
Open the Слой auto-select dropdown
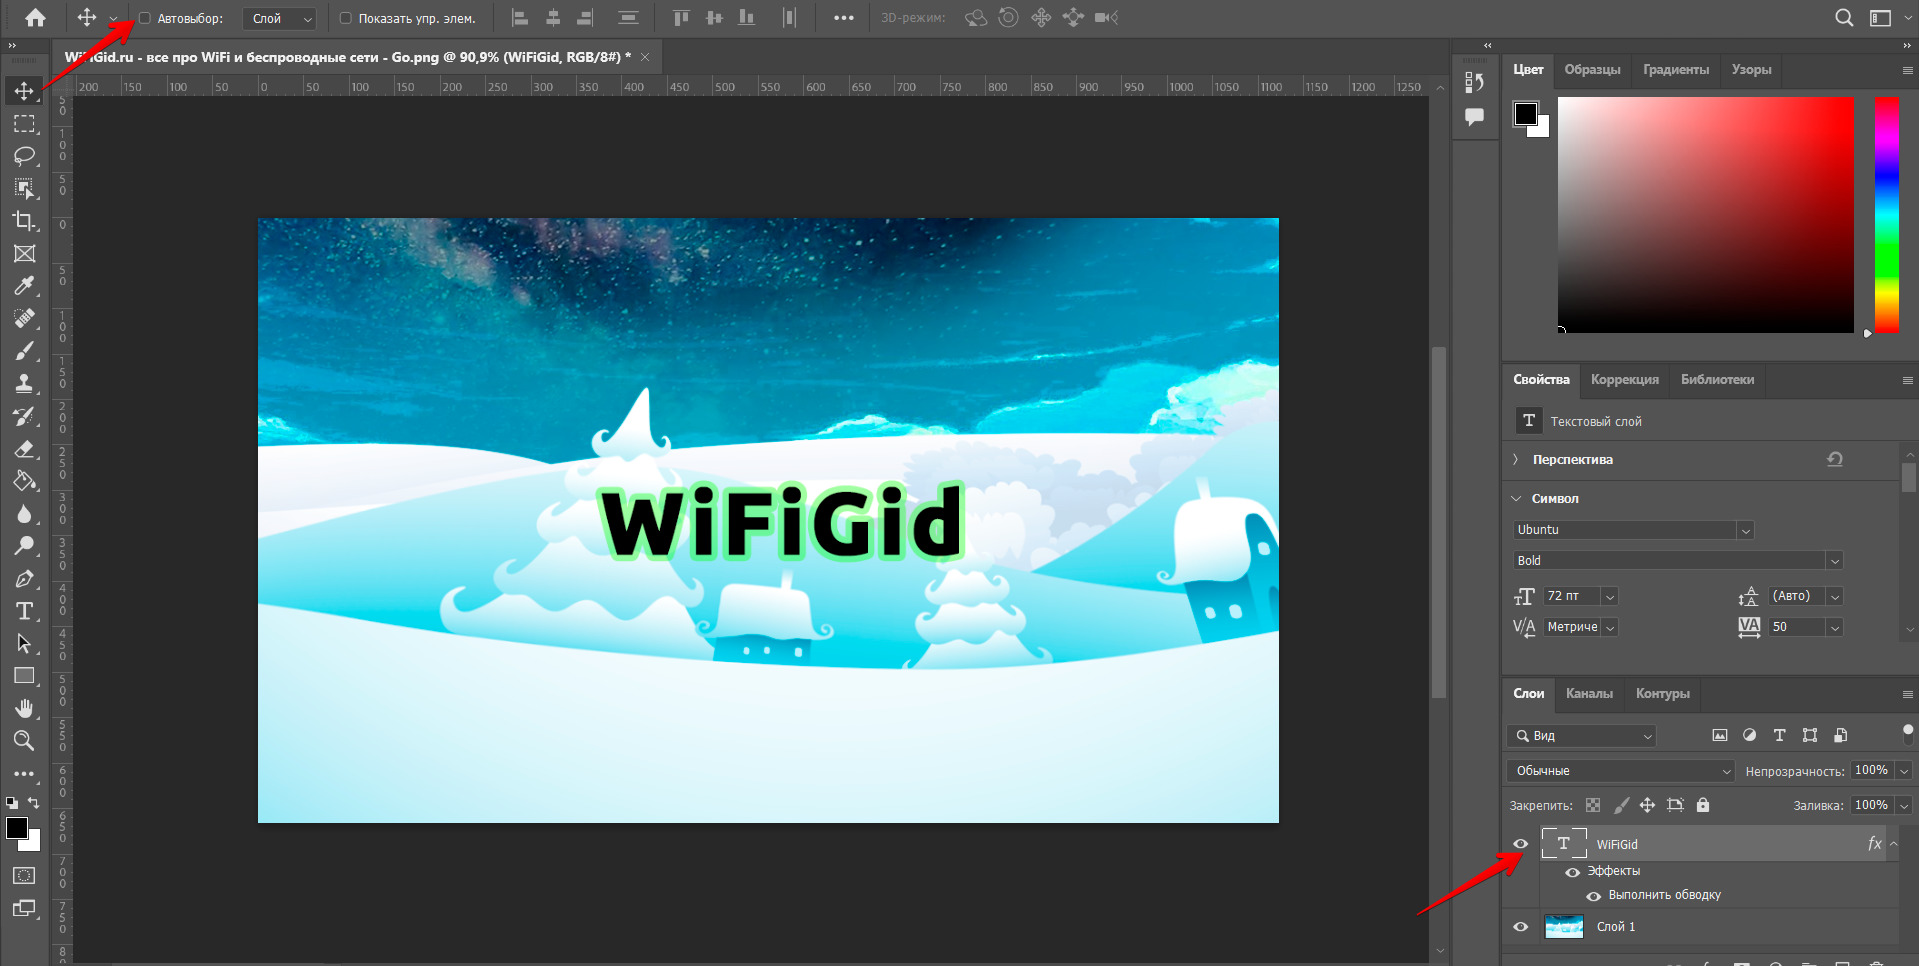pyautogui.click(x=279, y=19)
